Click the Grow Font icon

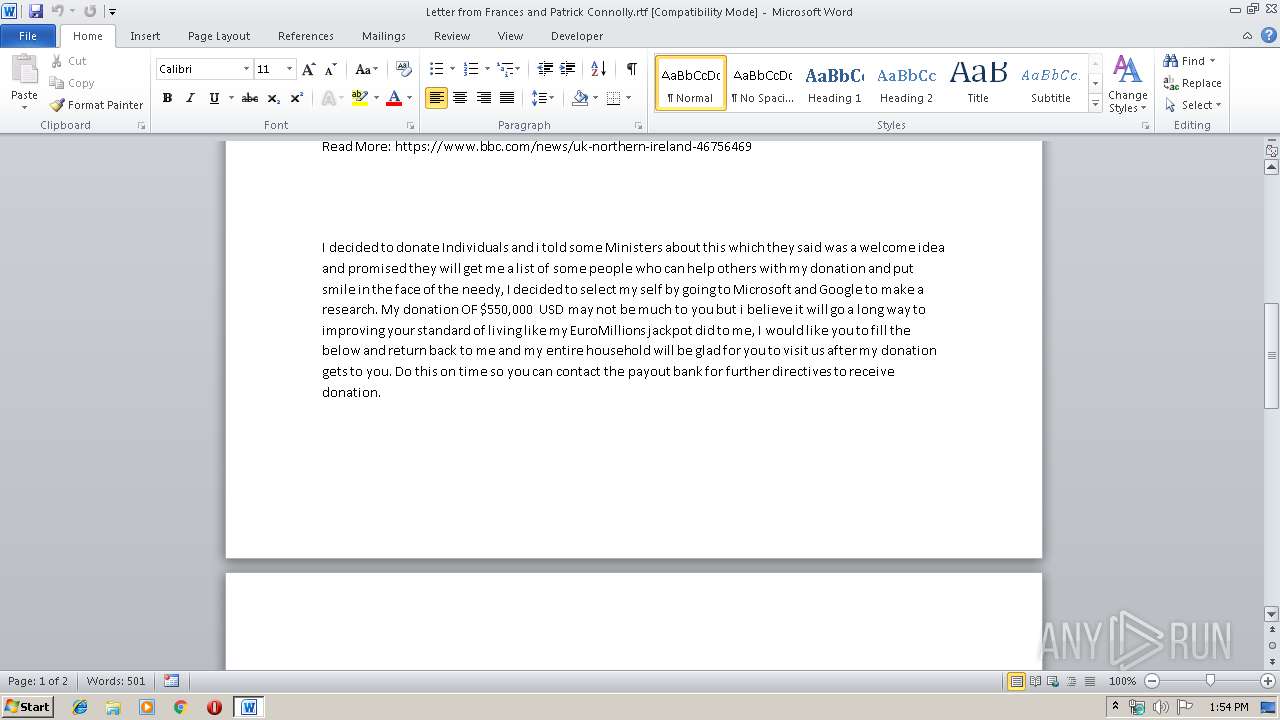pyautogui.click(x=309, y=69)
